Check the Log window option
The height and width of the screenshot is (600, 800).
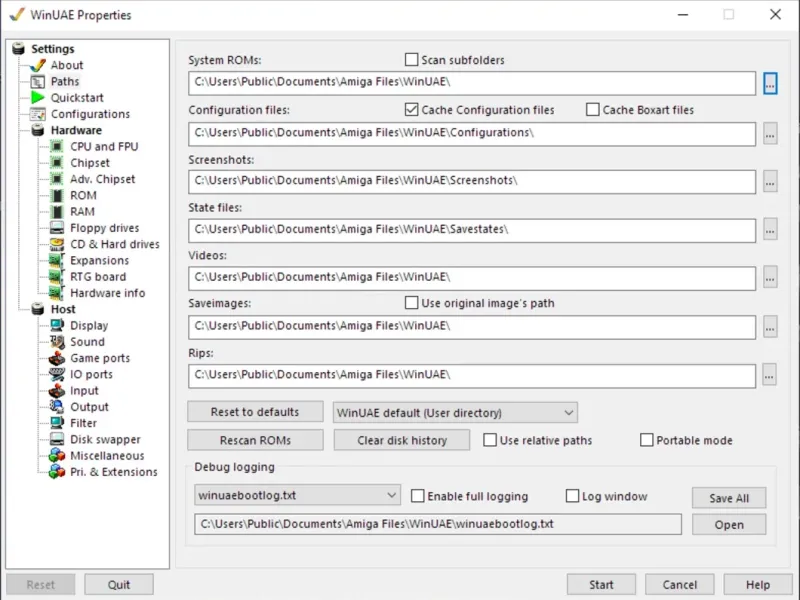(x=572, y=496)
